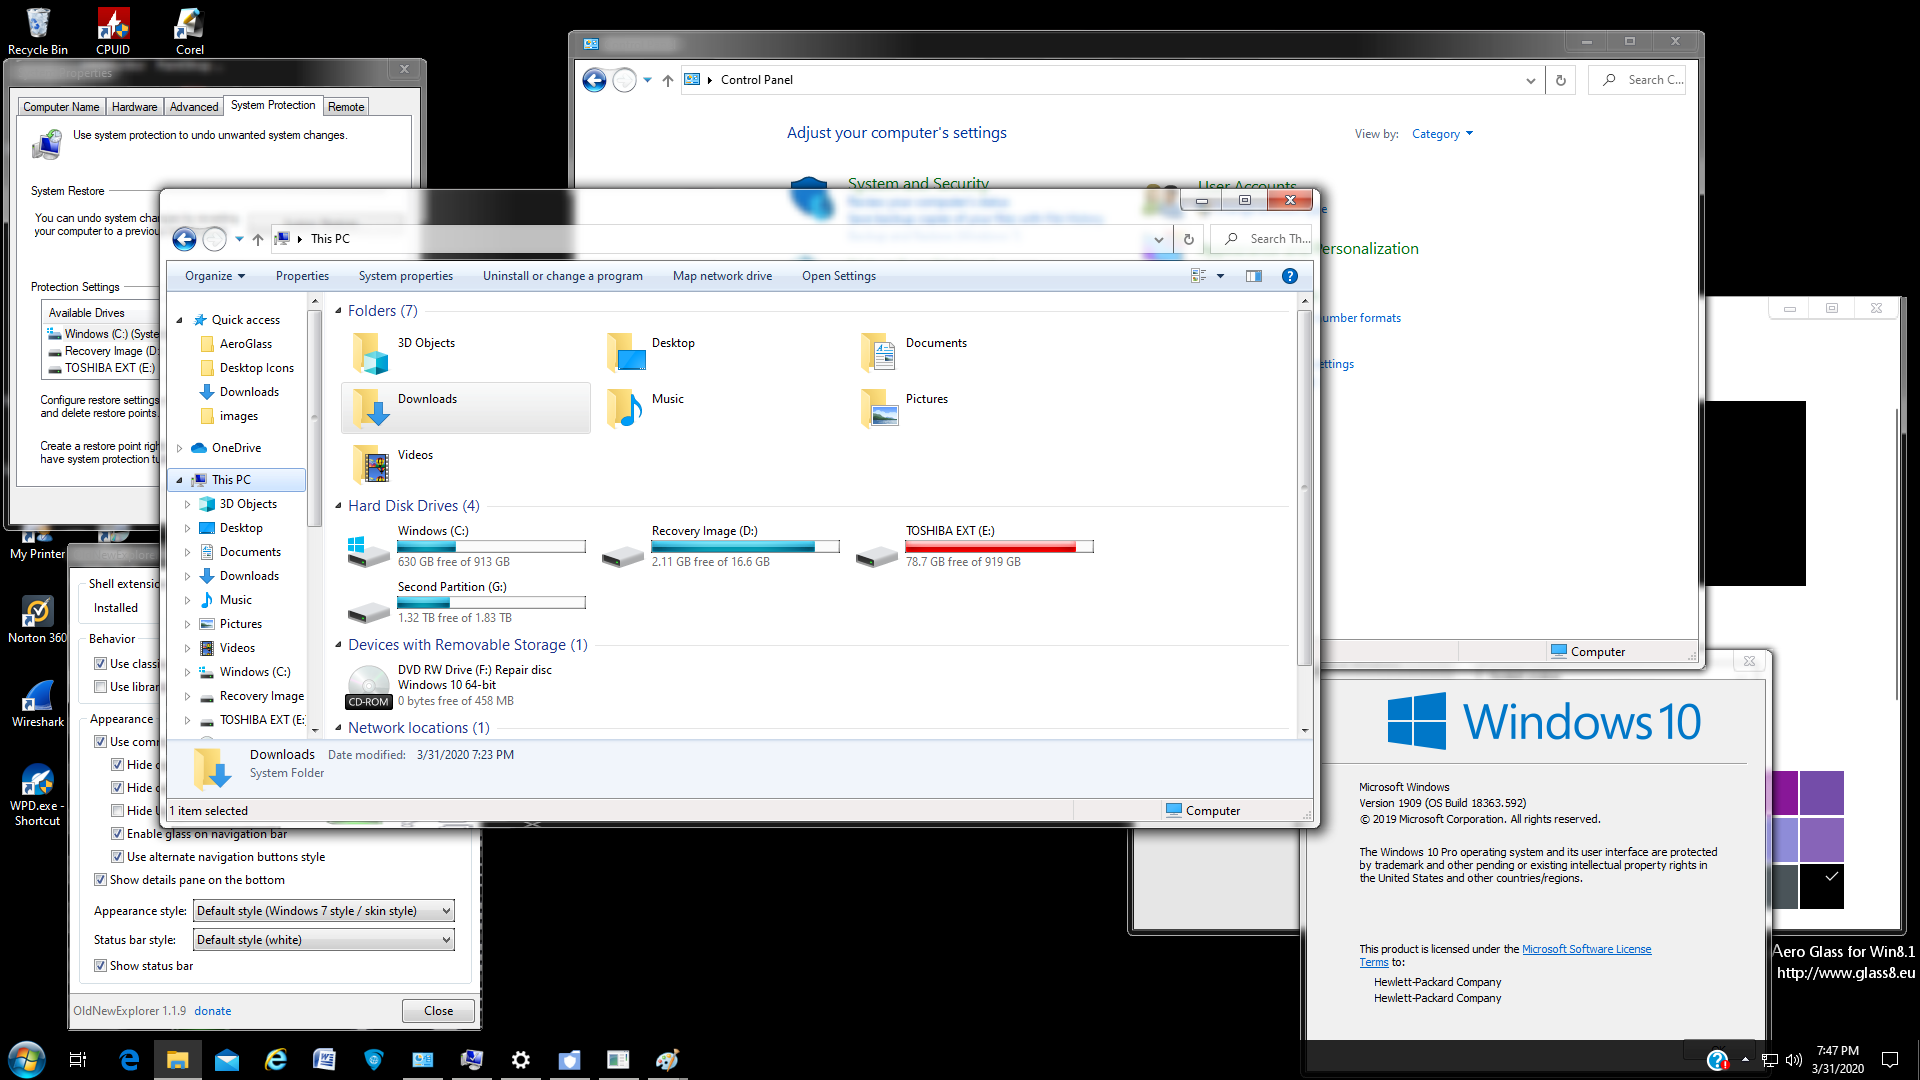The width and height of the screenshot is (1920, 1080).
Task: Switch to the Hardware tab
Action: 134,107
